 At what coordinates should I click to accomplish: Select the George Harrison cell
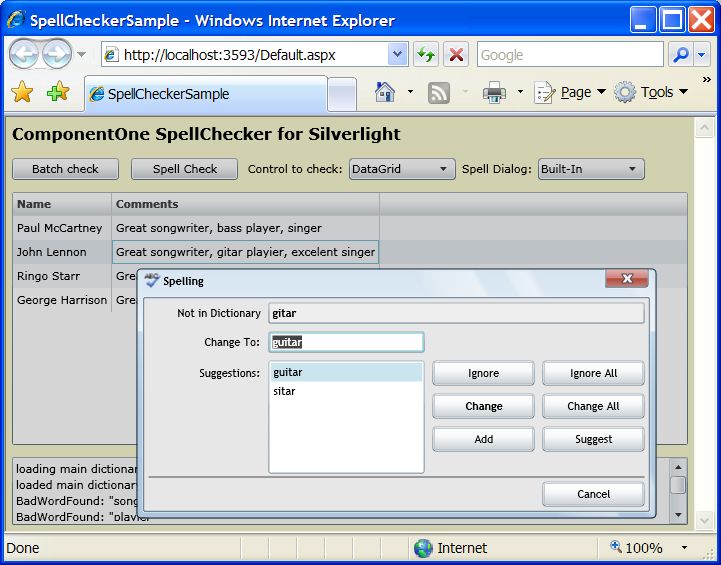[62, 300]
